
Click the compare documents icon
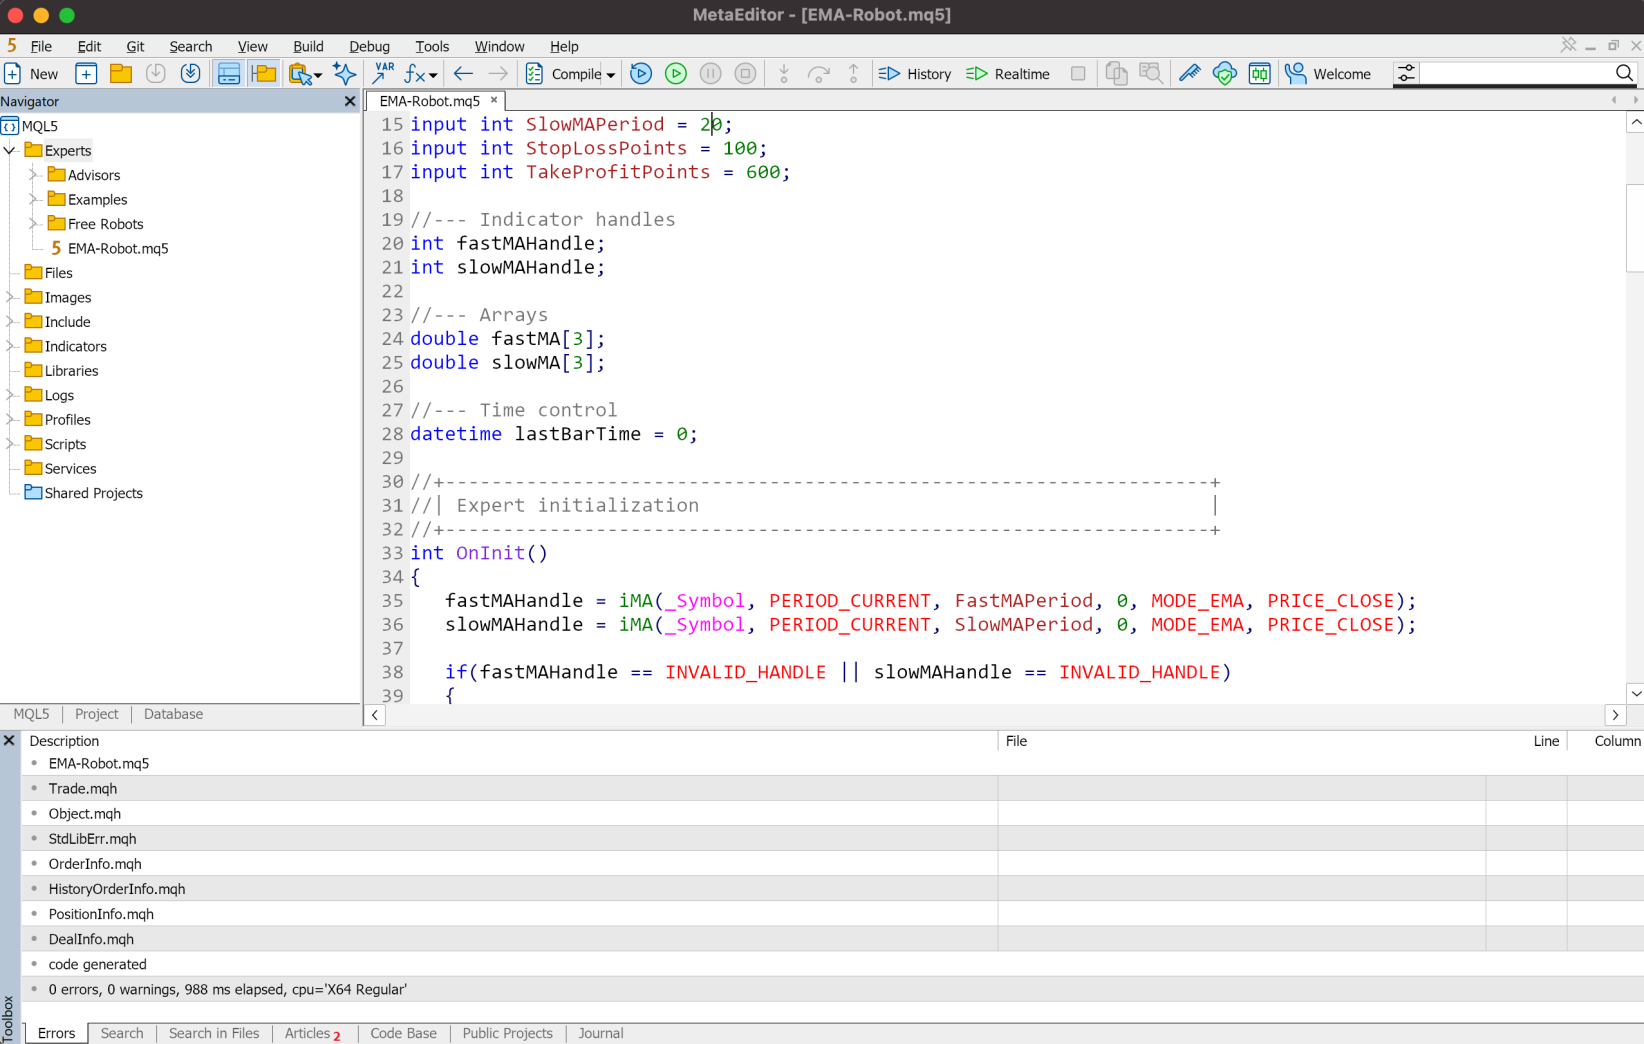coord(1116,74)
